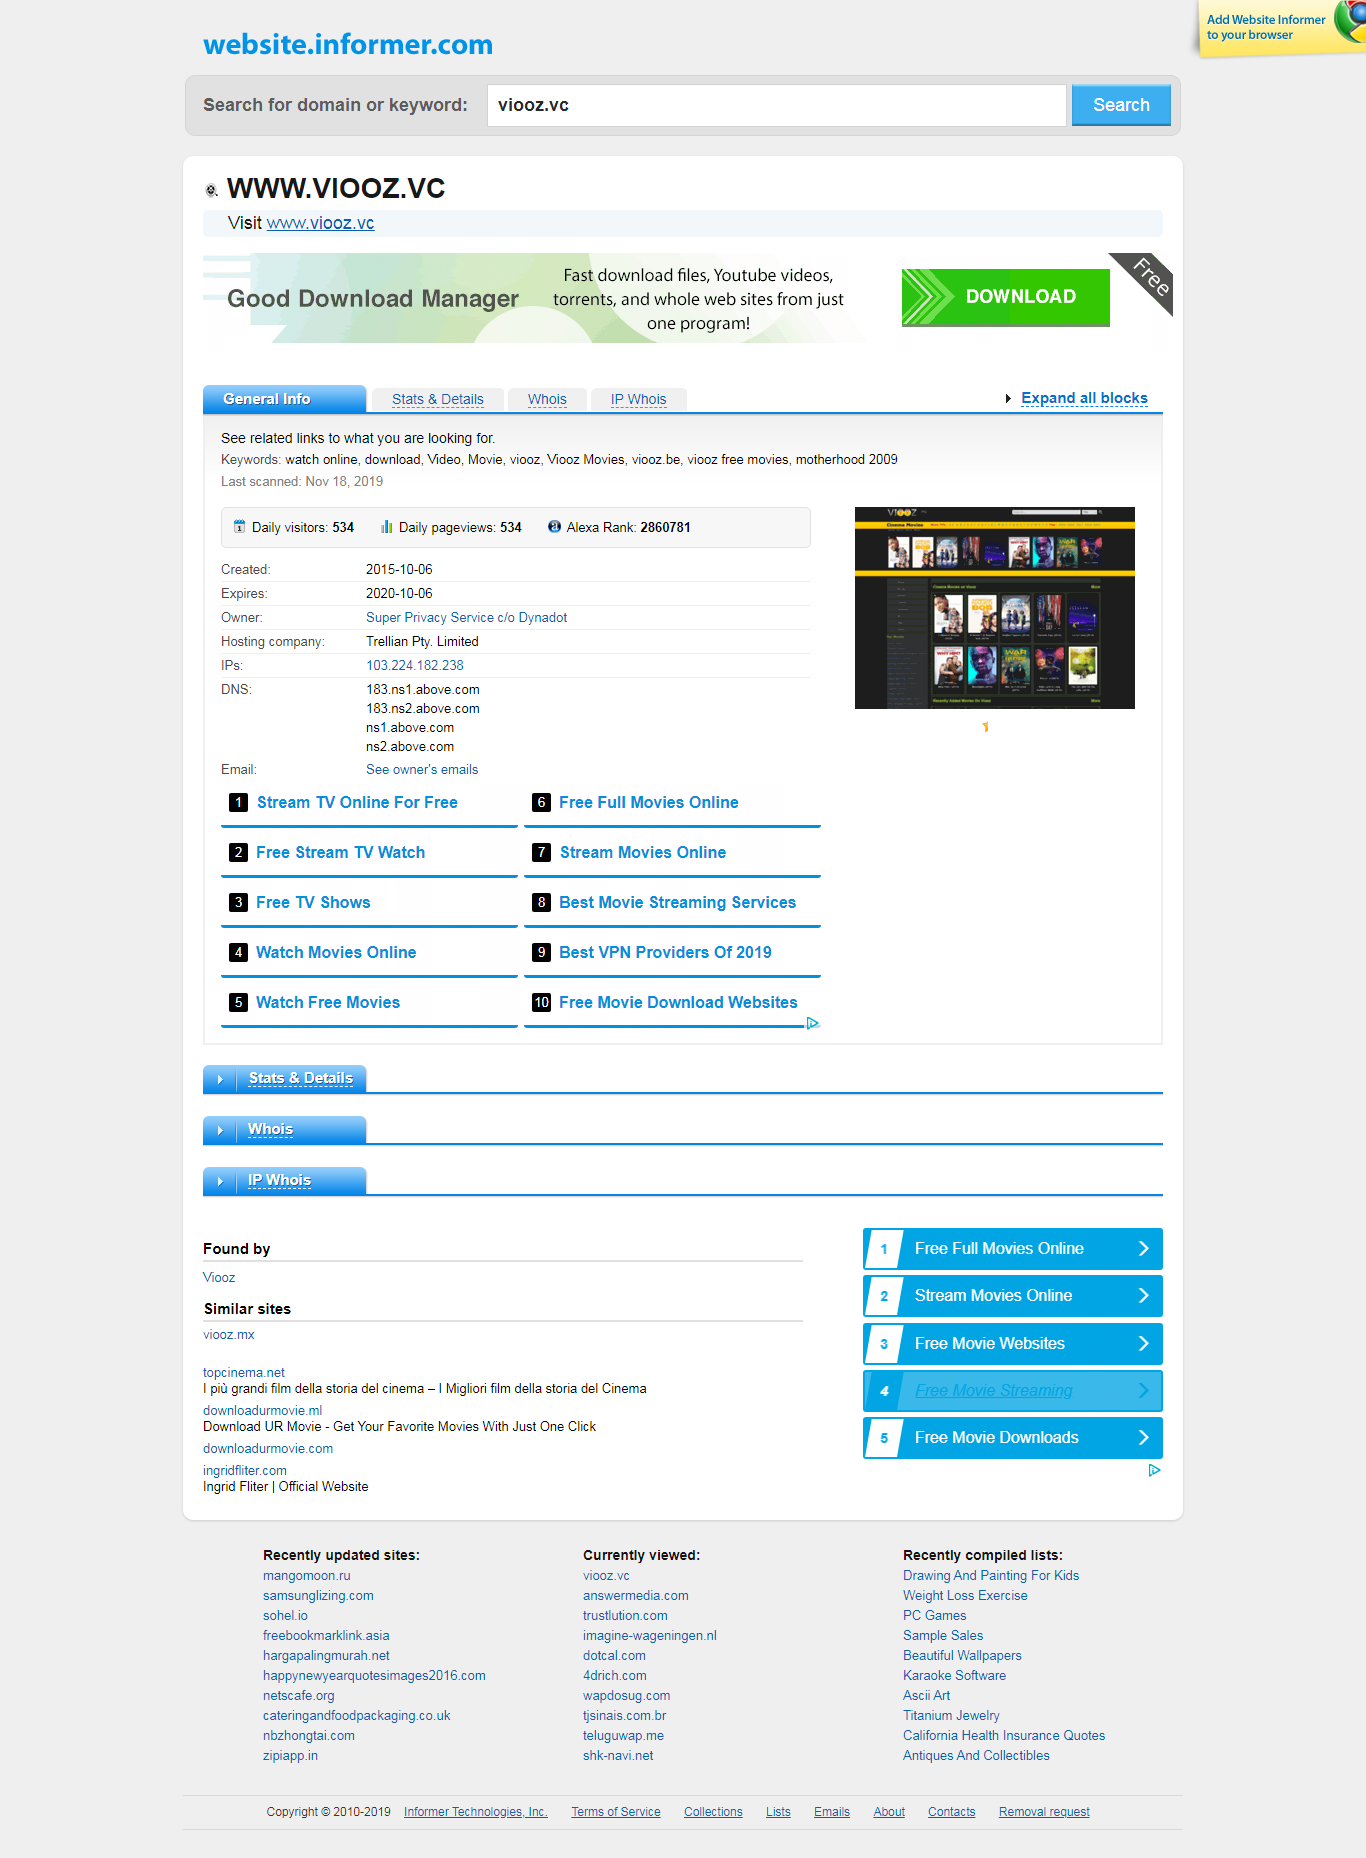Open the website.informer.com logo link
The width and height of the screenshot is (1366, 1858).
pos(348,44)
